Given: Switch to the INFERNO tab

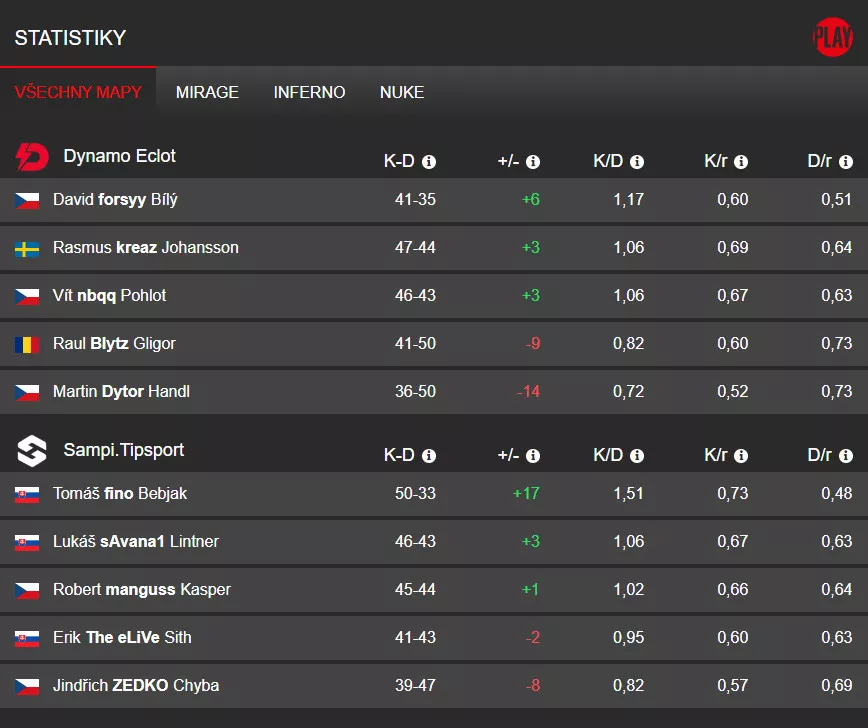Looking at the screenshot, I should (x=309, y=92).
